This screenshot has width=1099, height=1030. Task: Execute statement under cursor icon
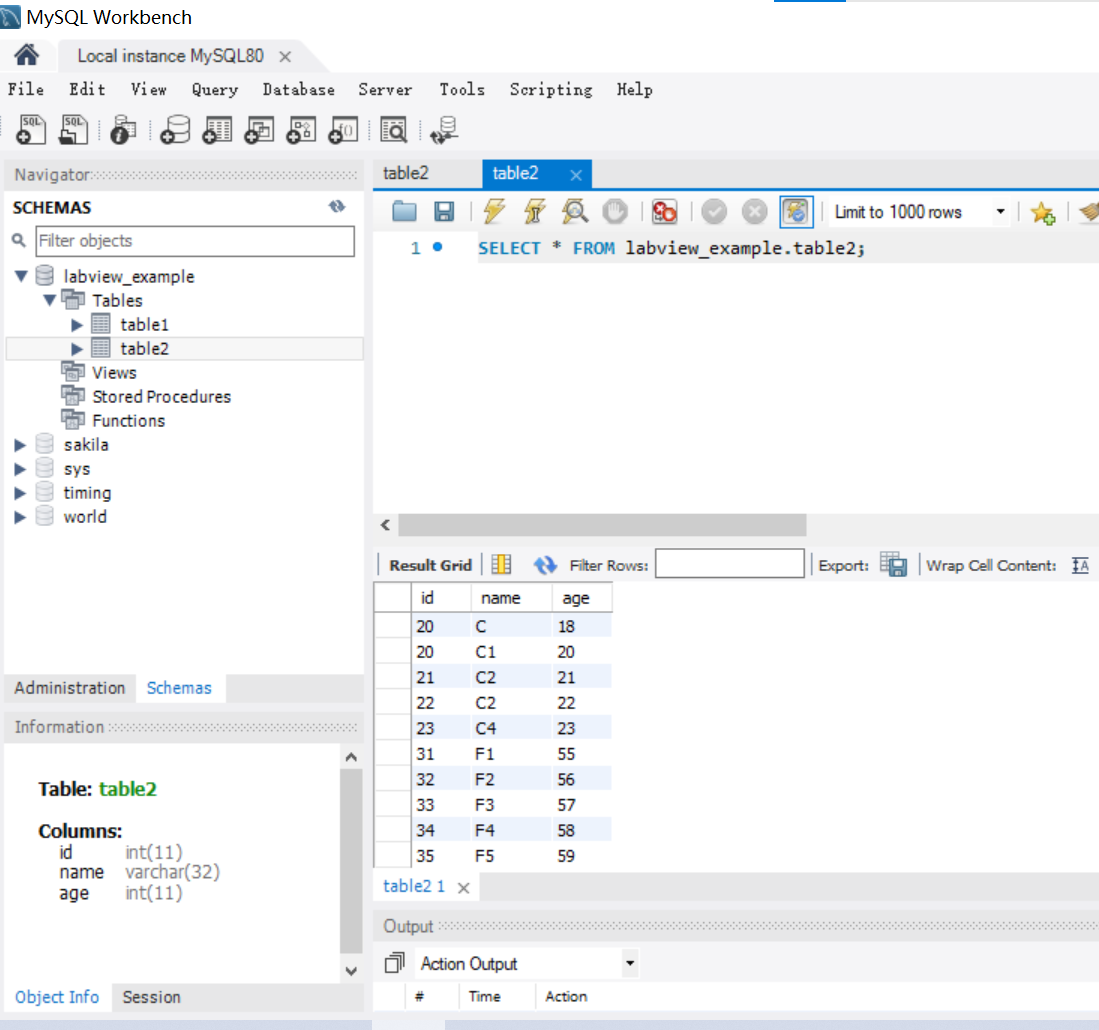tap(535, 212)
